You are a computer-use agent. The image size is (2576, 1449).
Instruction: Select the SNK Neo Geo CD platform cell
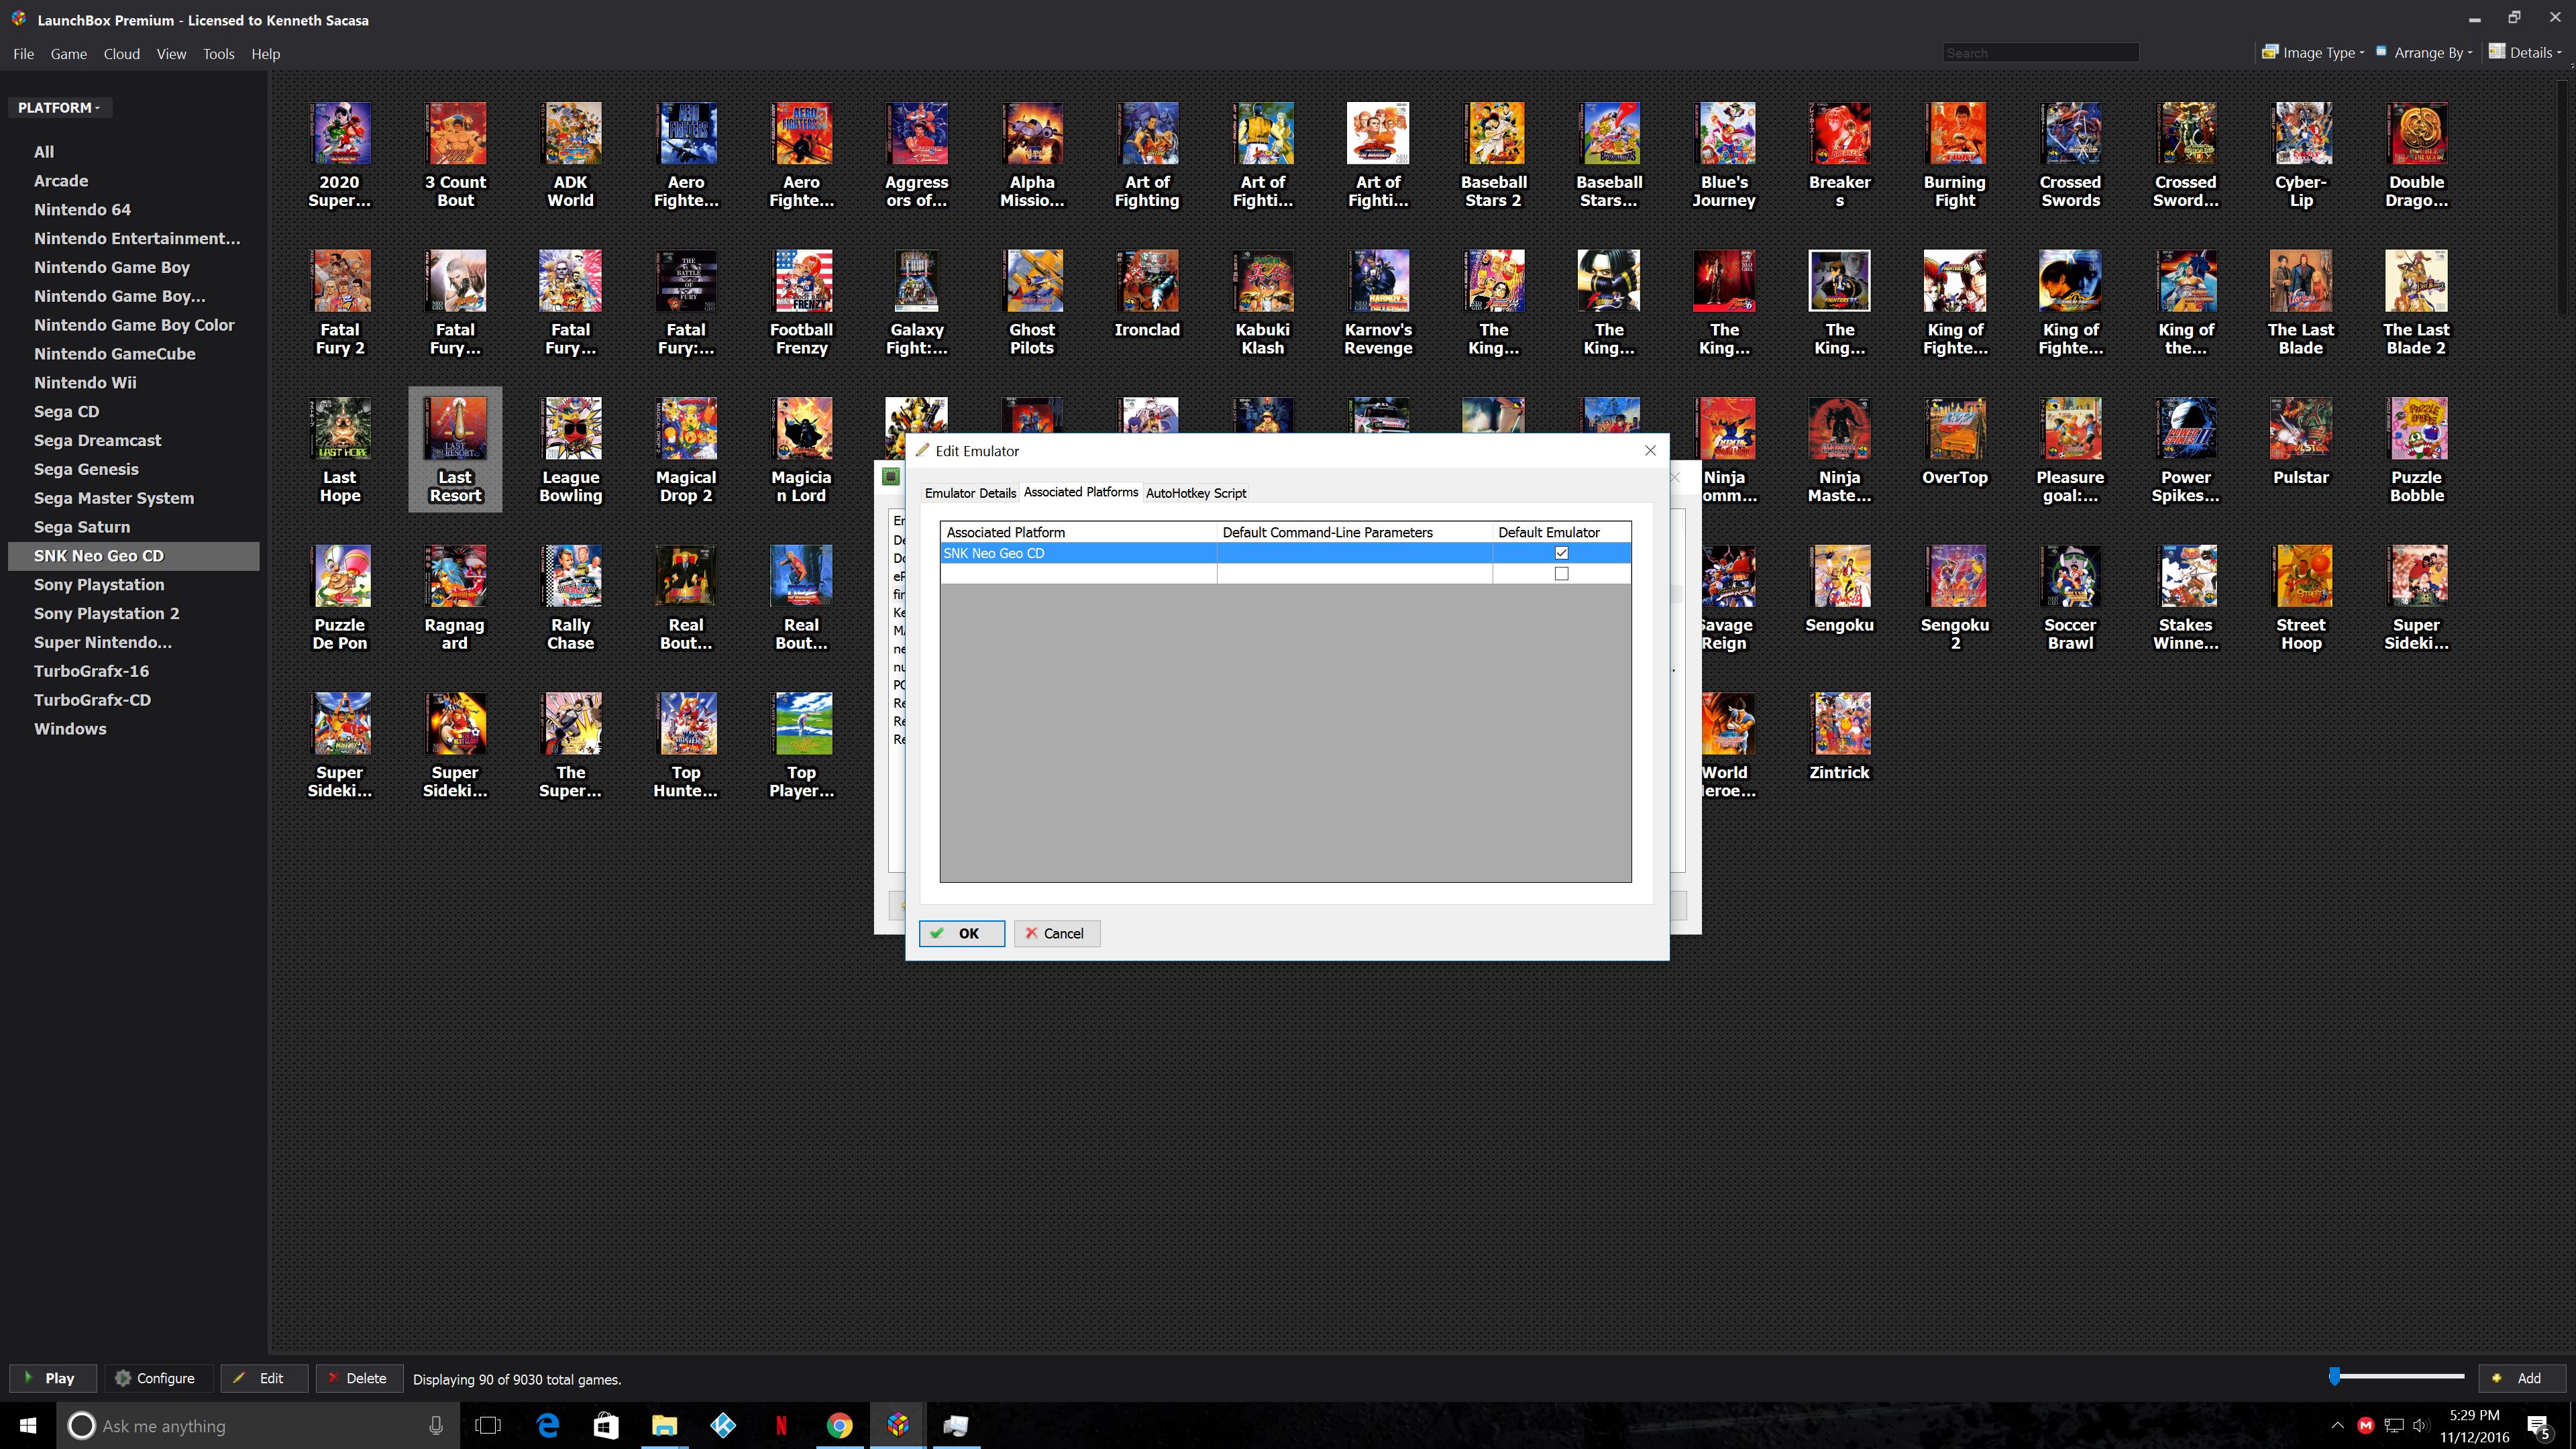click(1078, 553)
